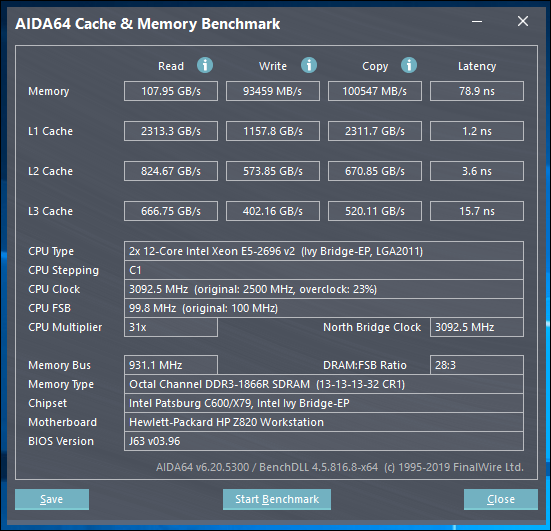This screenshot has width=551, height=531.
Task: Click the CPU Type field Xeon E5-2696 v2
Action: [324, 251]
